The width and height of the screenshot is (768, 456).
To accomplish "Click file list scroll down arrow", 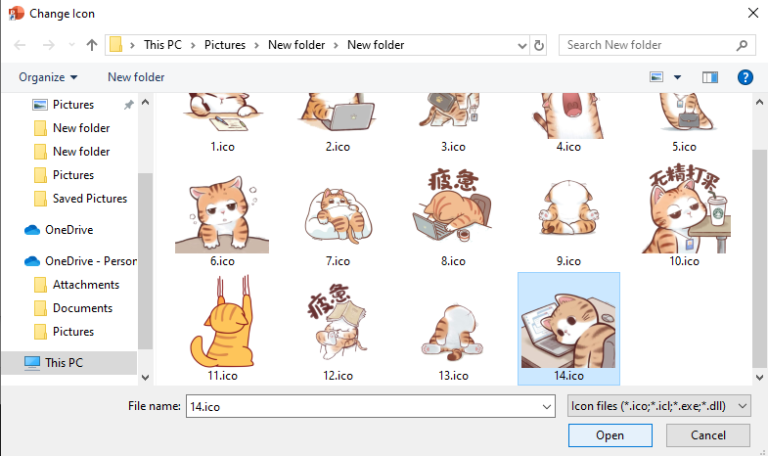I will [x=759, y=377].
